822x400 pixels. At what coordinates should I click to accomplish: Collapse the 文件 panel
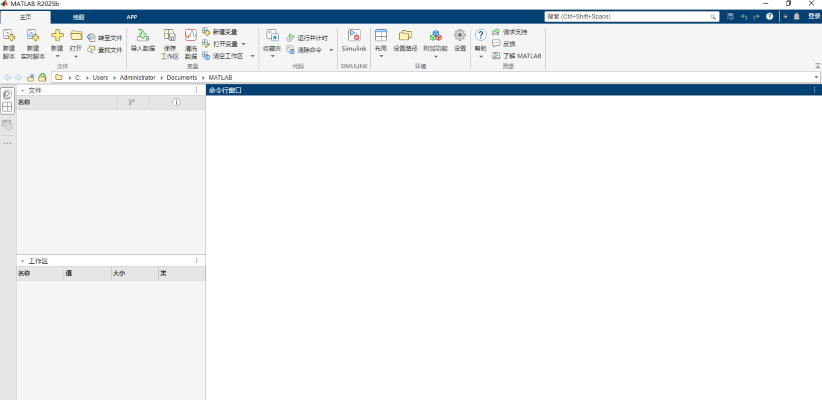click(x=23, y=91)
